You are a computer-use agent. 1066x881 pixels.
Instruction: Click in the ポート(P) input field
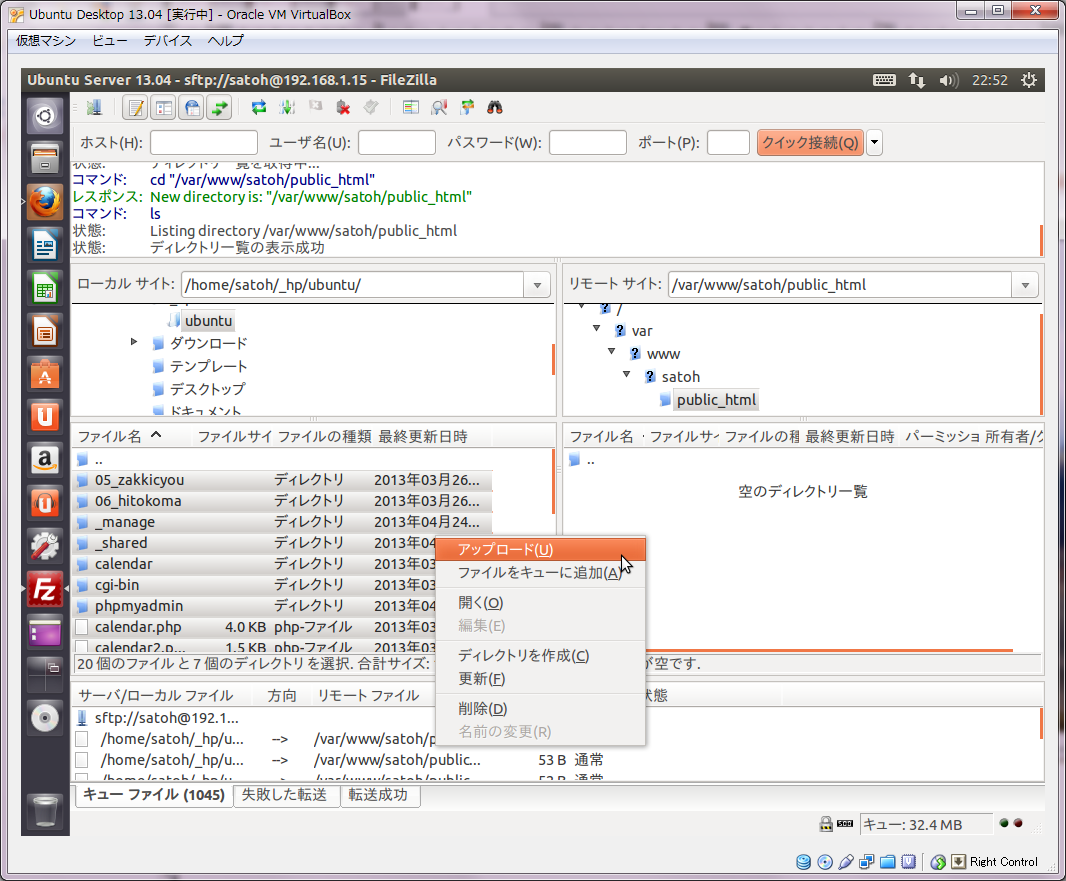click(x=728, y=143)
